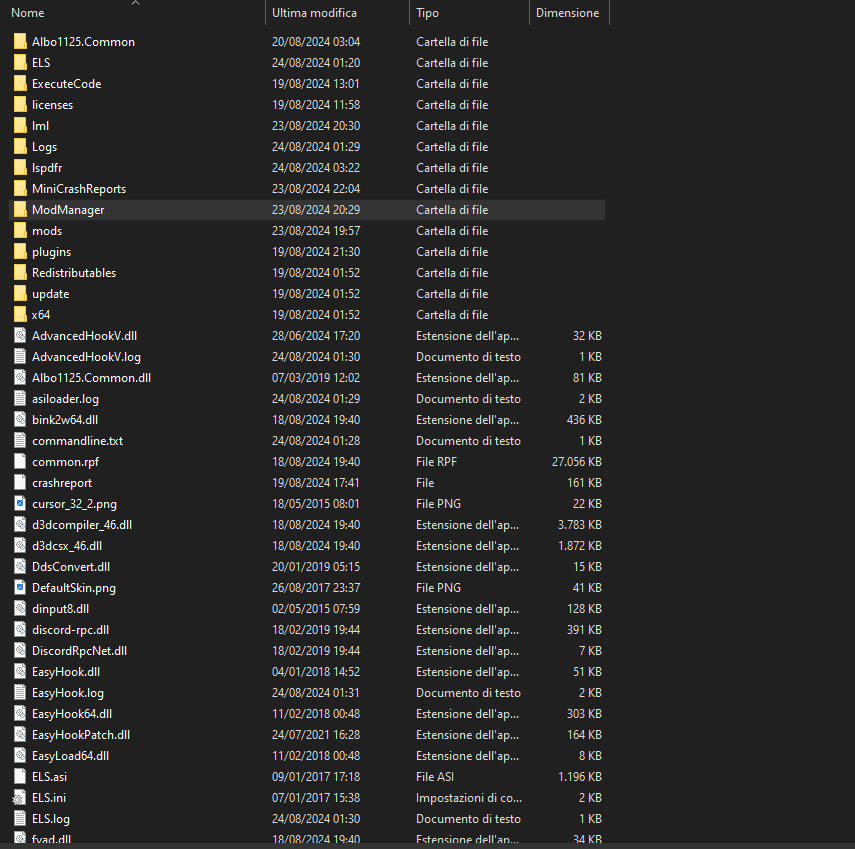Click the bink2w64.dll file icon
Image resolution: width=855 pixels, height=849 pixels.
pyautogui.click(x=20, y=420)
